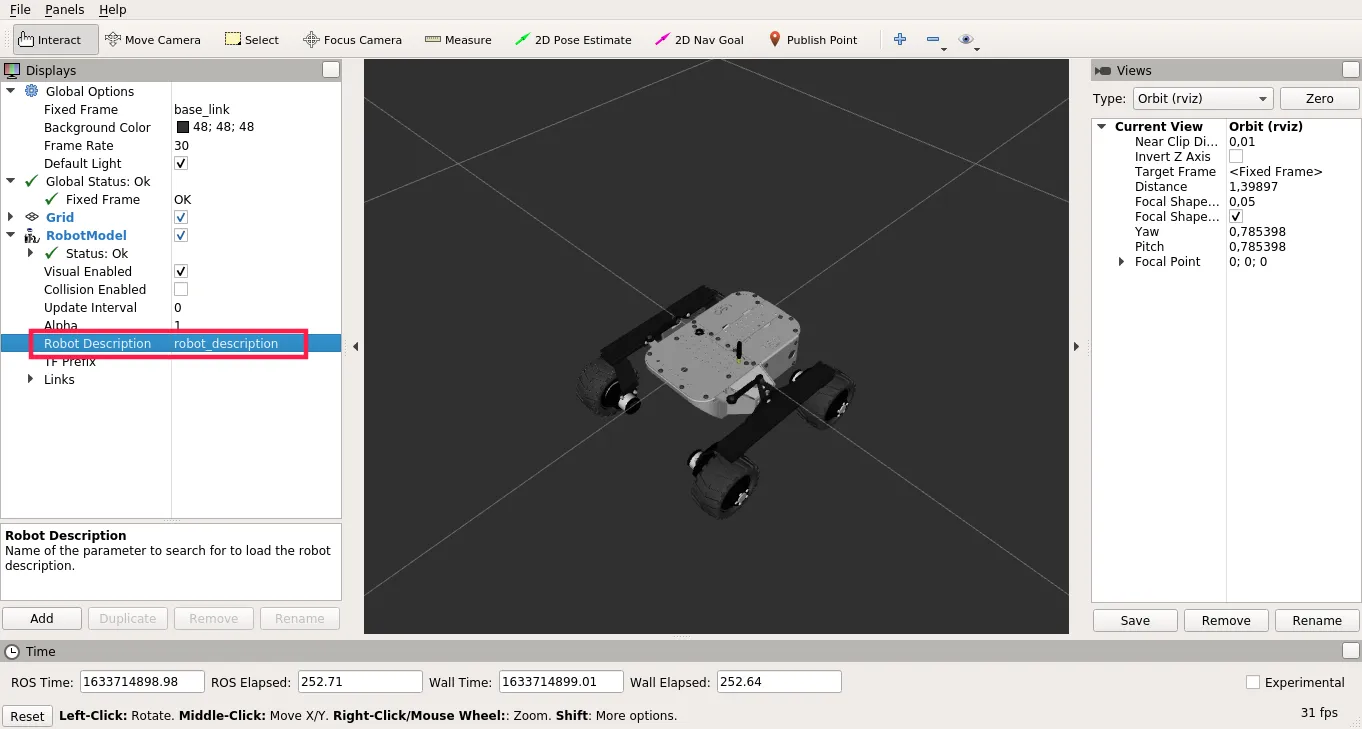Switch to the Select tool
The width and height of the screenshot is (1362, 729).
(x=251, y=39)
